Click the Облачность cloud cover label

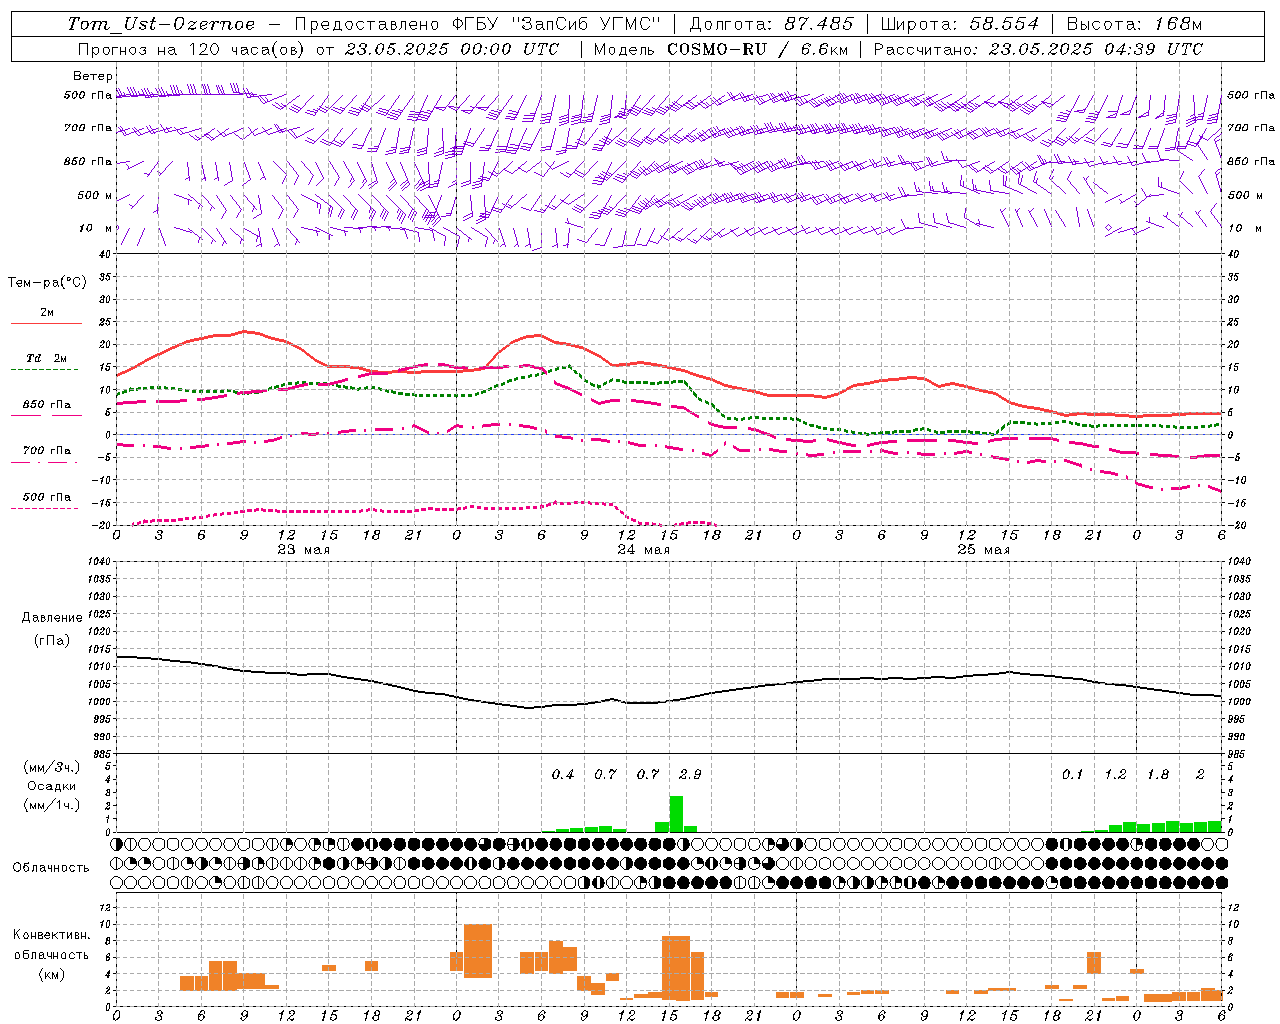pos(51,867)
